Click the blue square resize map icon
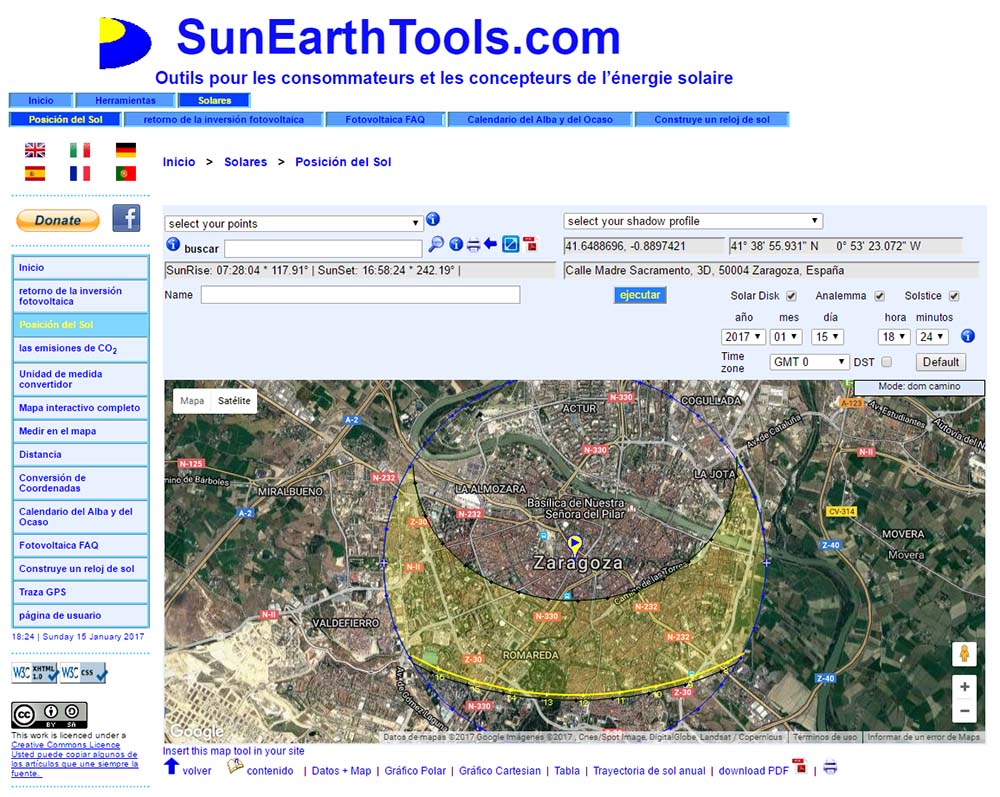 click(511, 244)
